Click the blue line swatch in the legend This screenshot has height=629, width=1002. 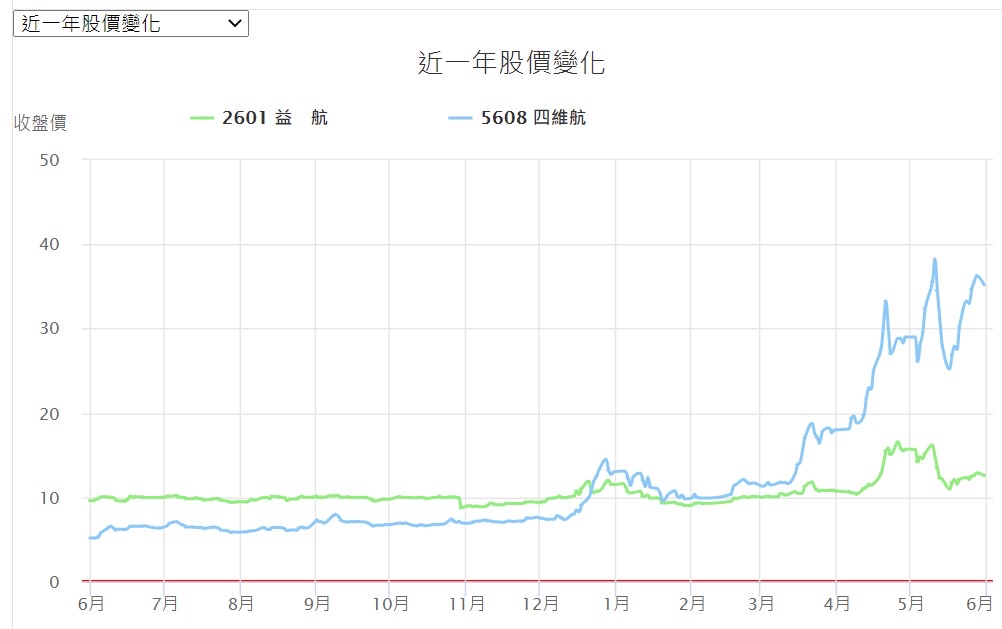(x=460, y=118)
